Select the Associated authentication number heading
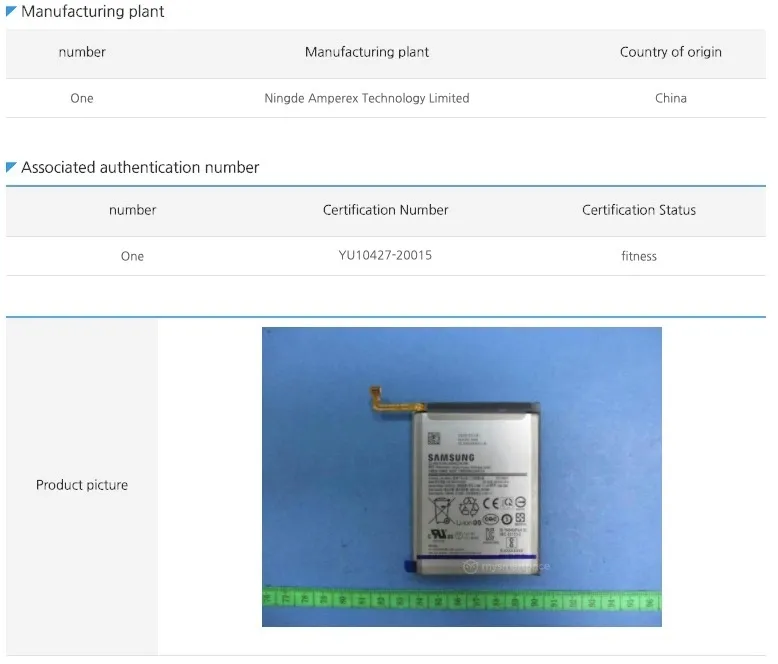 (140, 168)
